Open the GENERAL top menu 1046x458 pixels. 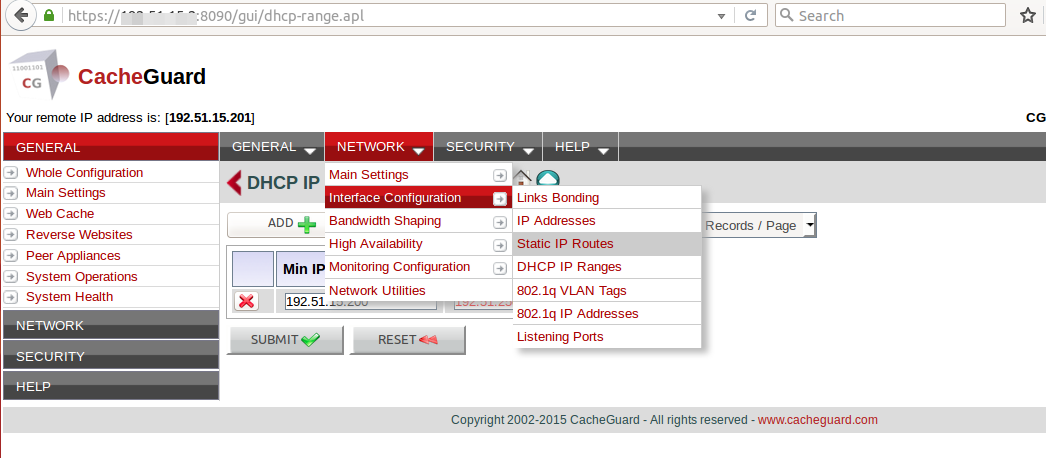[x=272, y=147]
